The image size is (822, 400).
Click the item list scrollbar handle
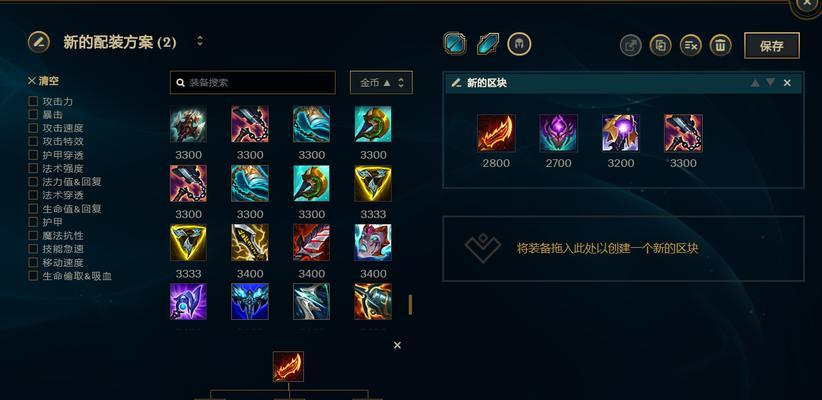tap(410, 305)
